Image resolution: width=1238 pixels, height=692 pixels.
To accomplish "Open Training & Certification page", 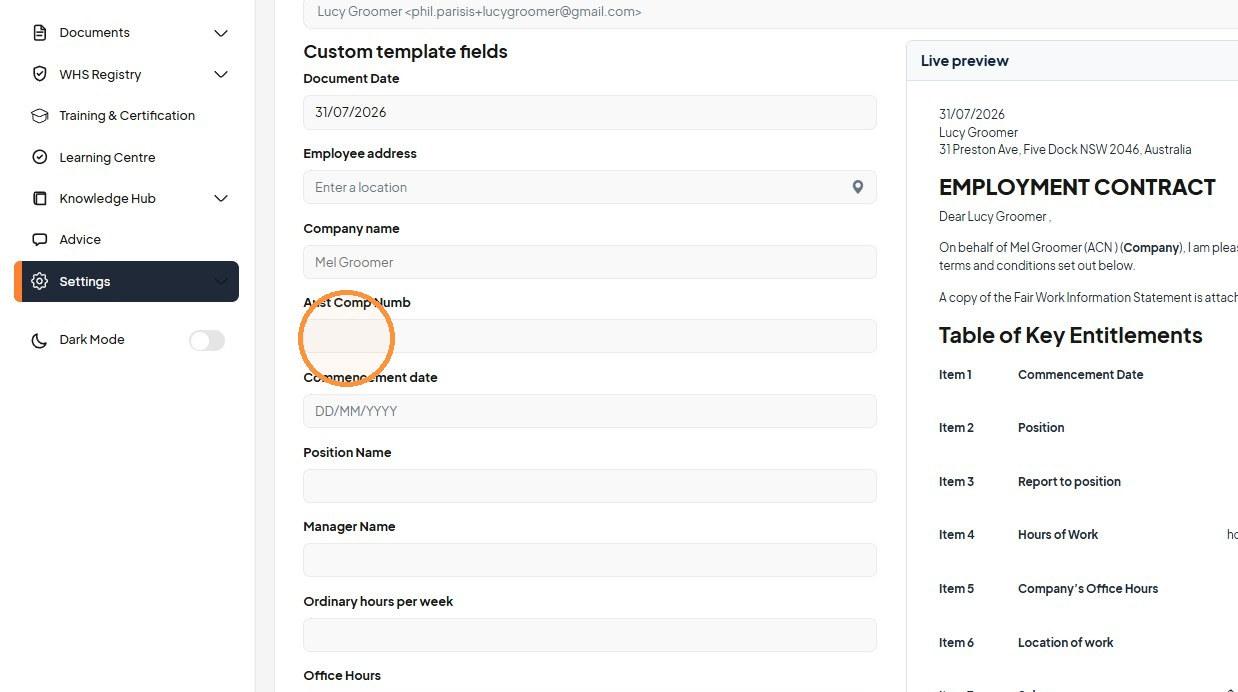I will point(126,116).
